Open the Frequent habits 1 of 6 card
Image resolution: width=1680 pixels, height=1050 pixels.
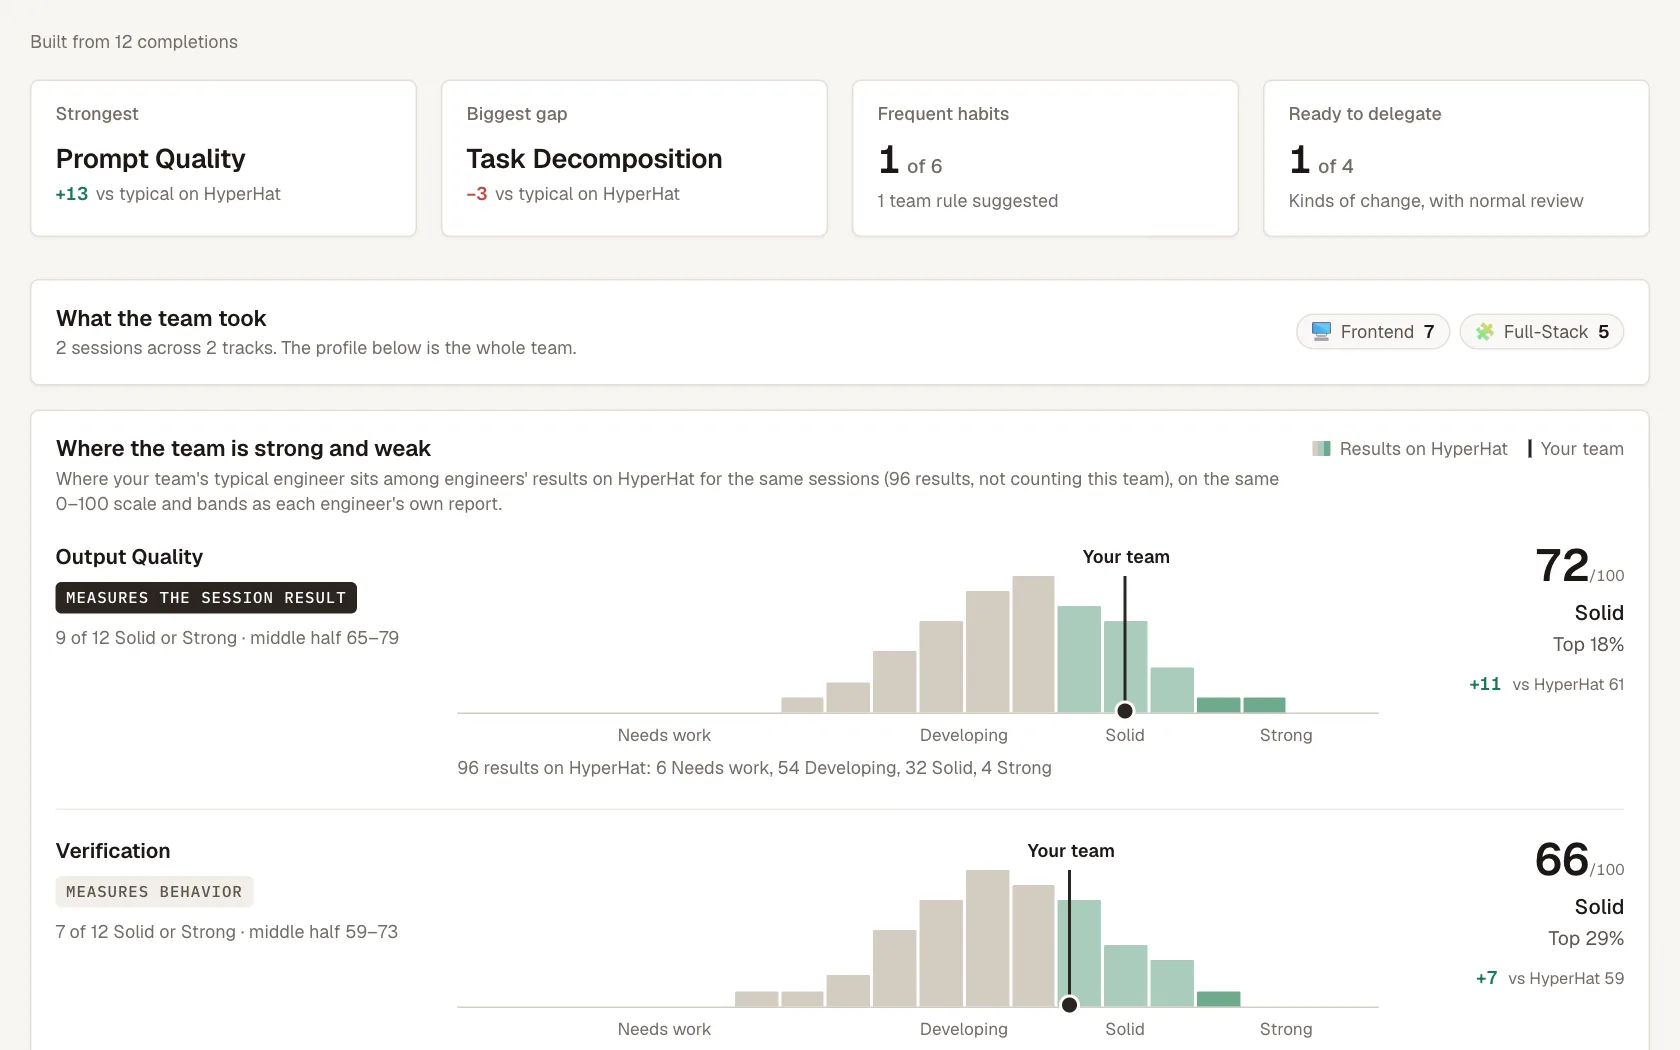pos(1045,158)
